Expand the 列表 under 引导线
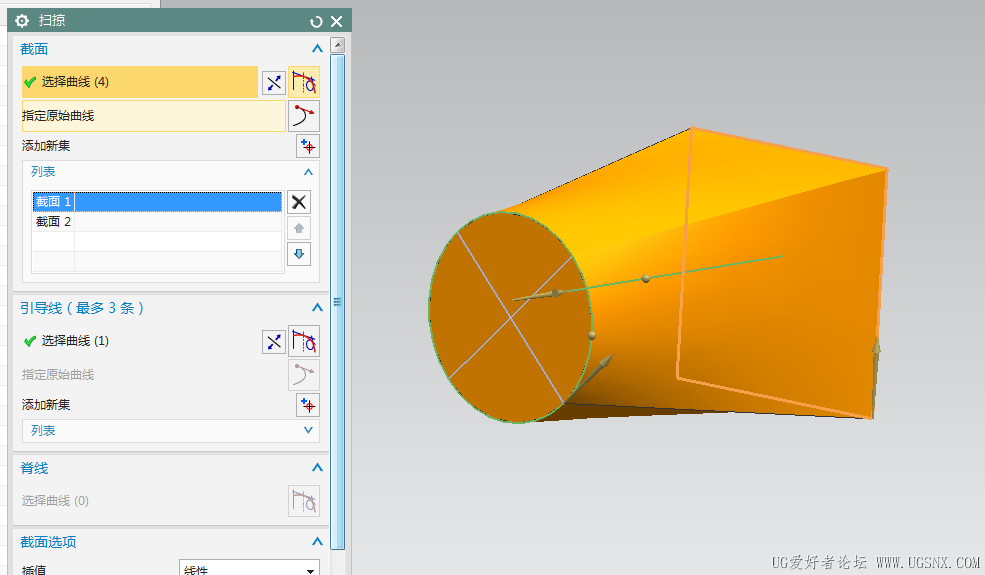 click(308, 431)
